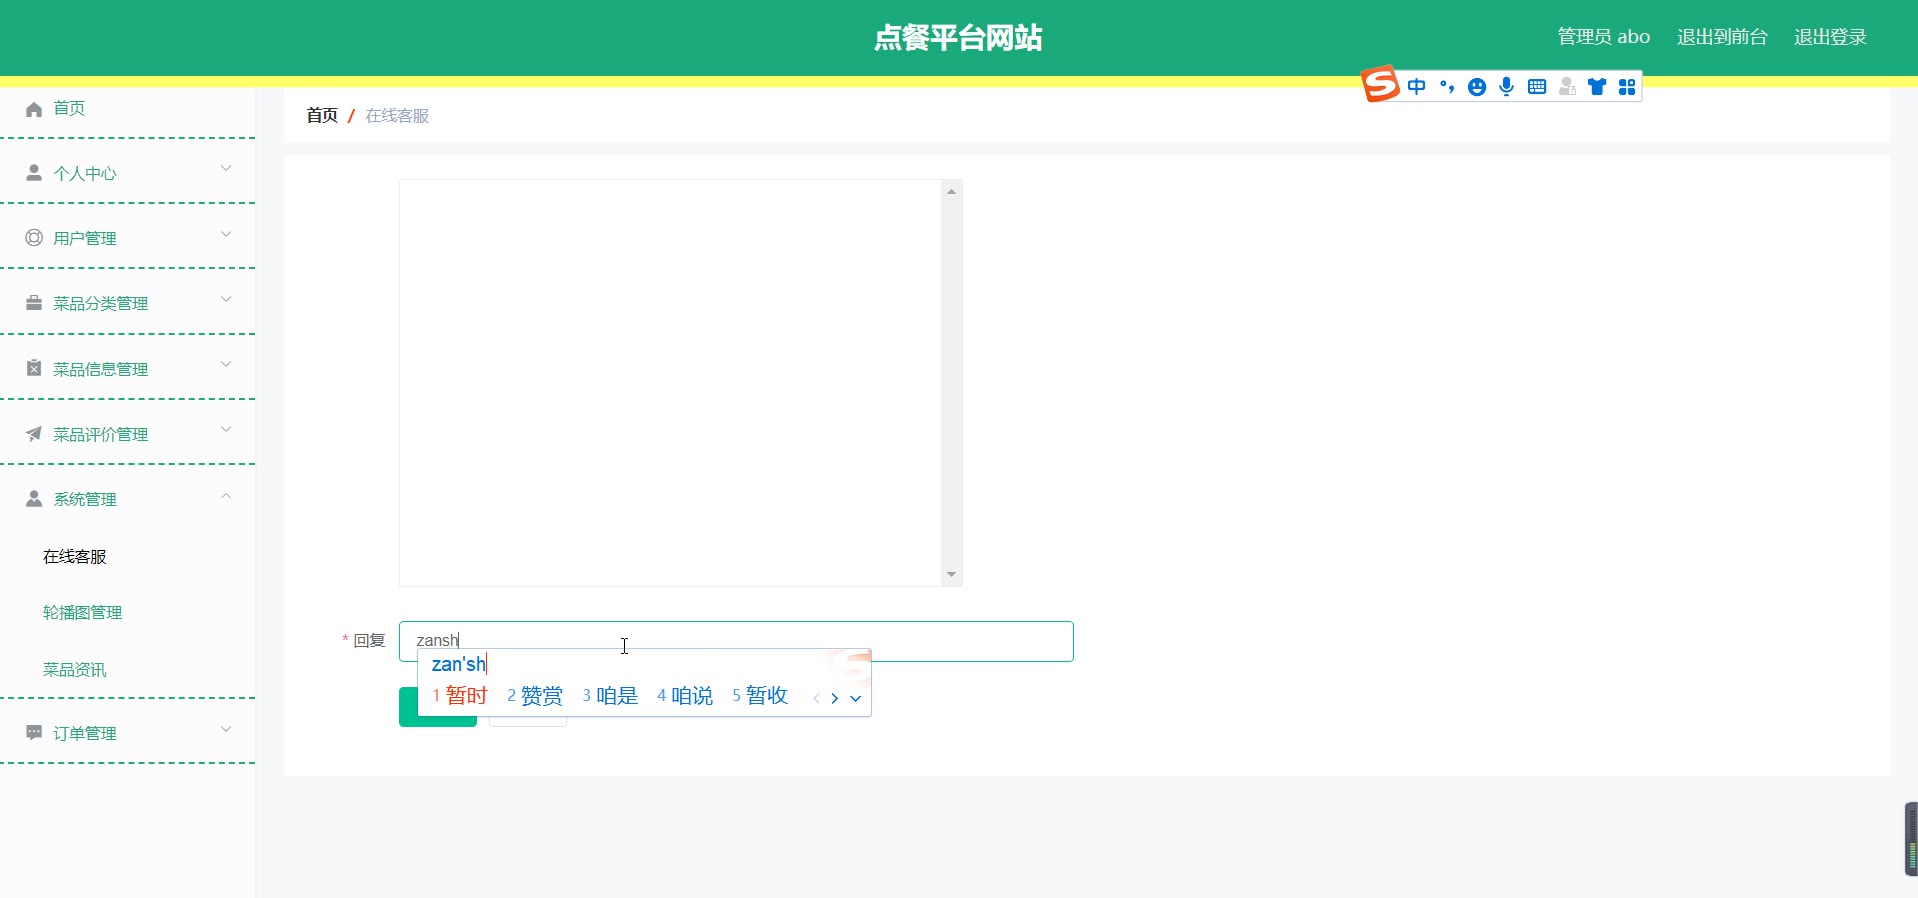The image size is (1918, 898).
Task: Click the clipboard icon for 菜品信息管理
Action: coord(34,368)
